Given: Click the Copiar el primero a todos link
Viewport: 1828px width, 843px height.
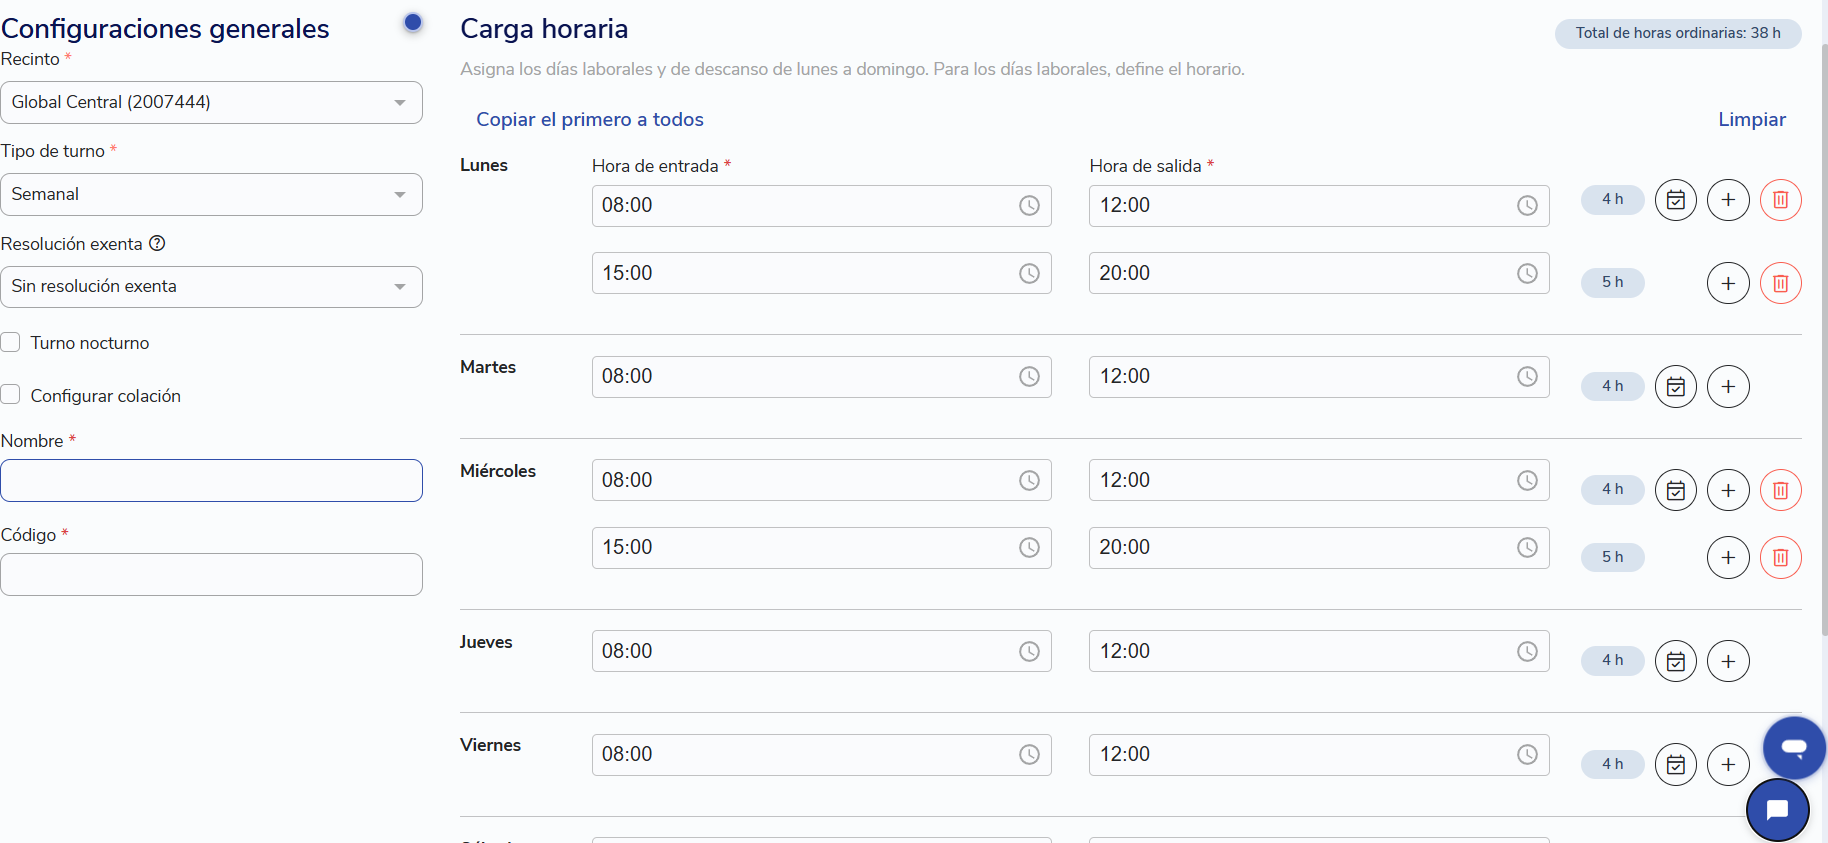Looking at the screenshot, I should 590,119.
